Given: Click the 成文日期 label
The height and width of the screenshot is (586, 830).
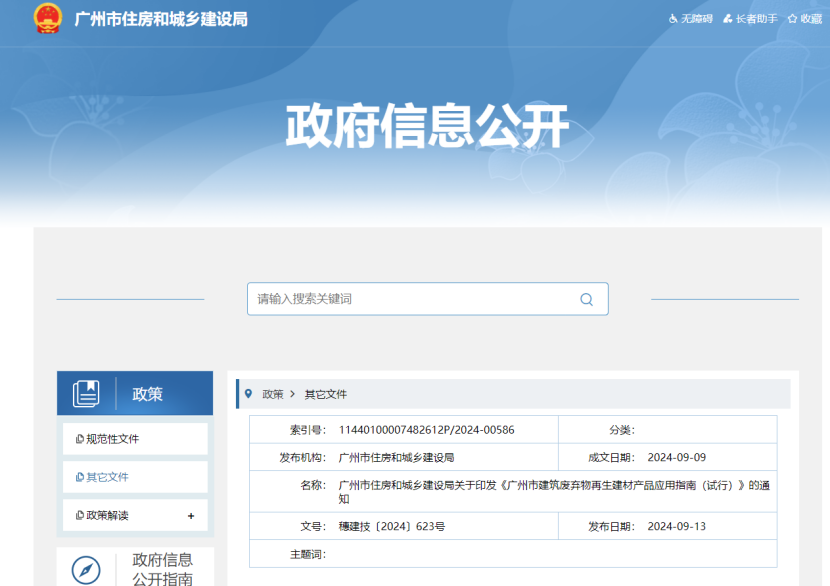Looking at the screenshot, I should 611,457.
